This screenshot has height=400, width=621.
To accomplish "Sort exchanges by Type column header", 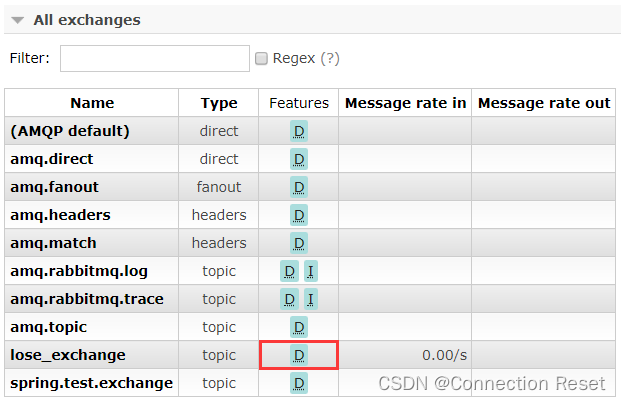I will pos(219,103).
